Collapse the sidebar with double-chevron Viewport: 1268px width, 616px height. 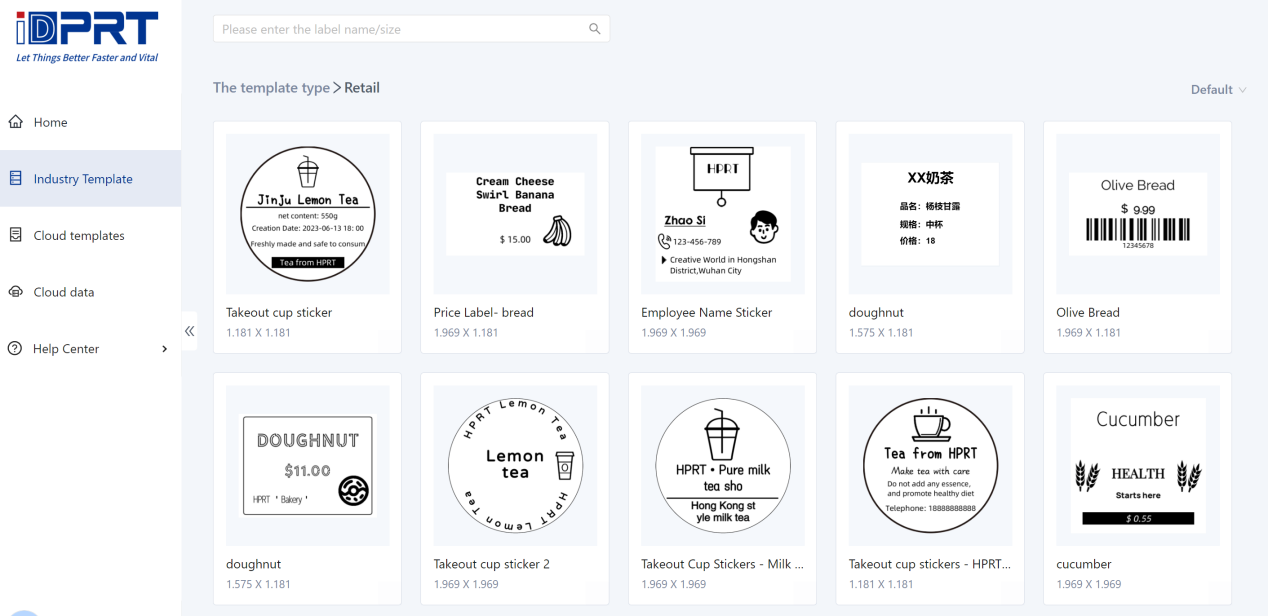(x=189, y=331)
